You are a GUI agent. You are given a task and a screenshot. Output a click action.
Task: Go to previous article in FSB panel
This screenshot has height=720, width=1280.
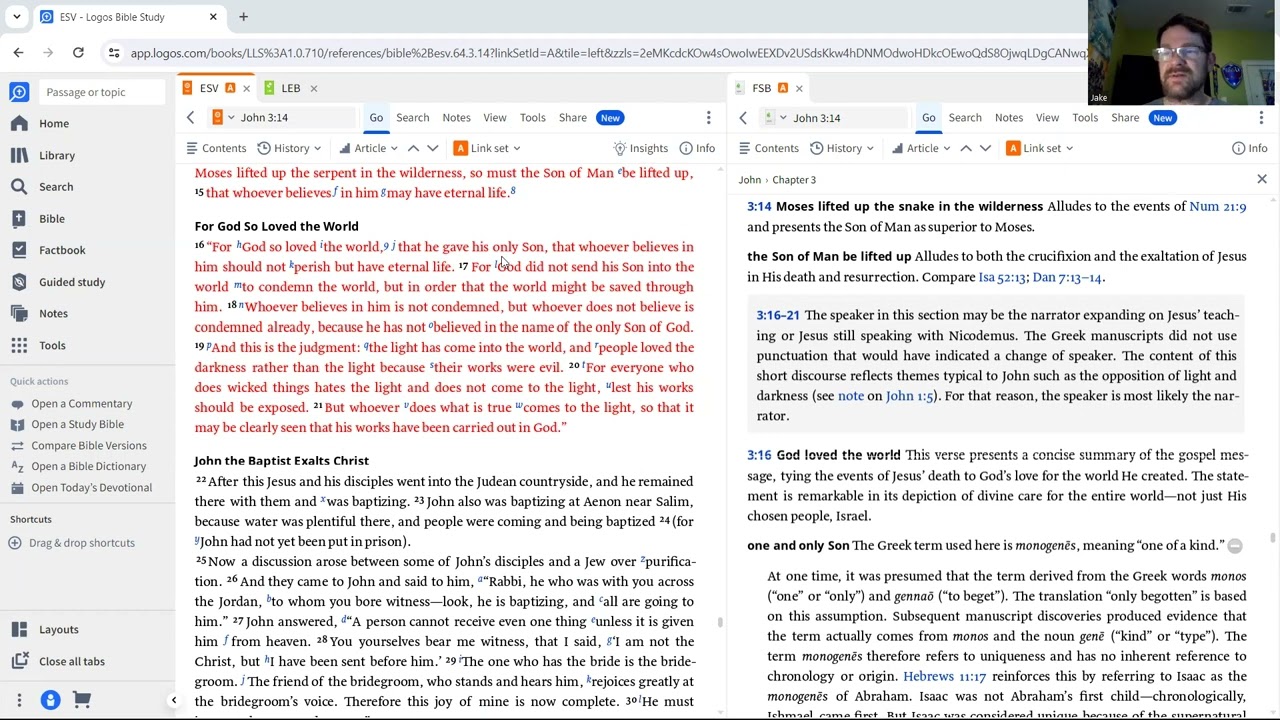coord(965,148)
